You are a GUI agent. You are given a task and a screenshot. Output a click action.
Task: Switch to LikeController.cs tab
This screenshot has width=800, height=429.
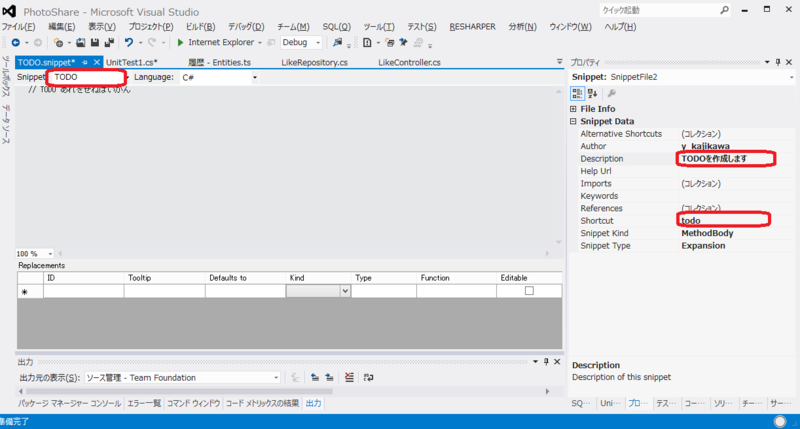(x=409, y=62)
